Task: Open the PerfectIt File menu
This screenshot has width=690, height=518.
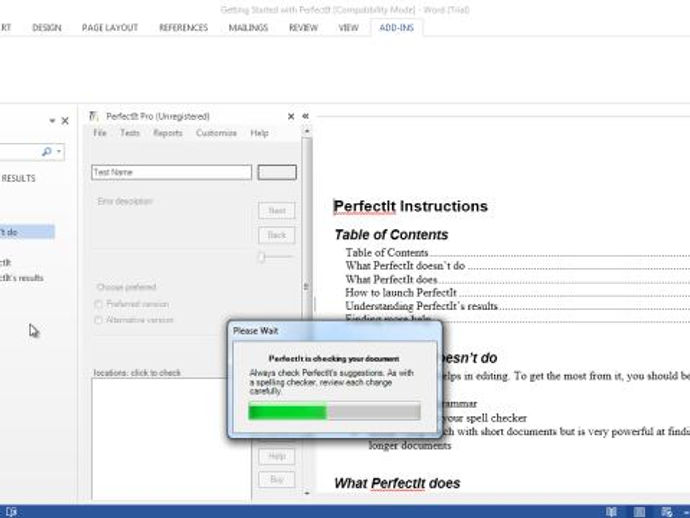Action: click(x=100, y=133)
